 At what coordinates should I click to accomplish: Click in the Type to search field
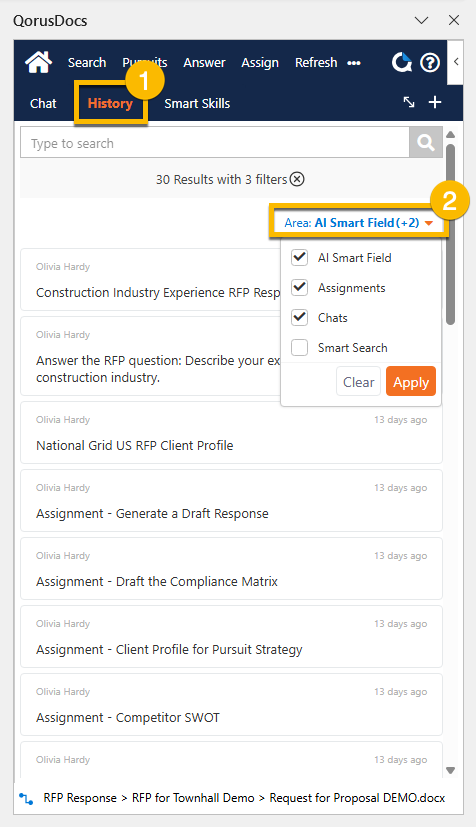[215, 142]
